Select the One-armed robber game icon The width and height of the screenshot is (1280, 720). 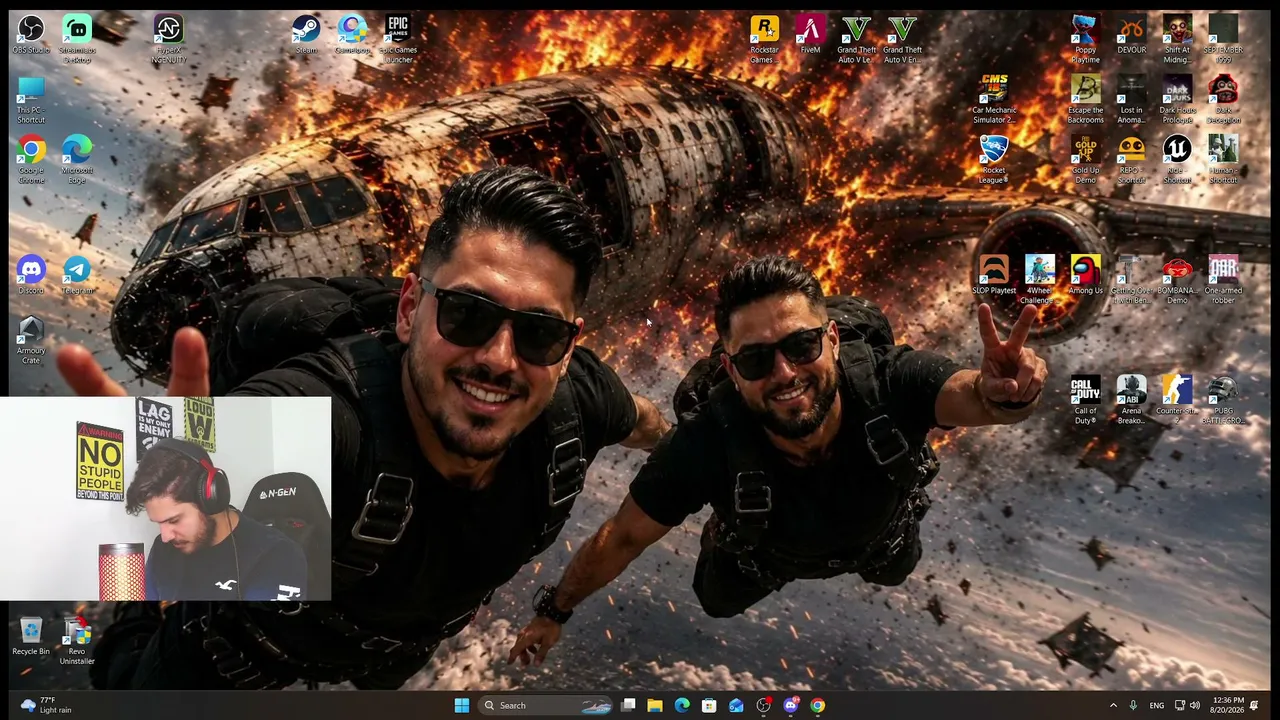(x=1223, y=280)
